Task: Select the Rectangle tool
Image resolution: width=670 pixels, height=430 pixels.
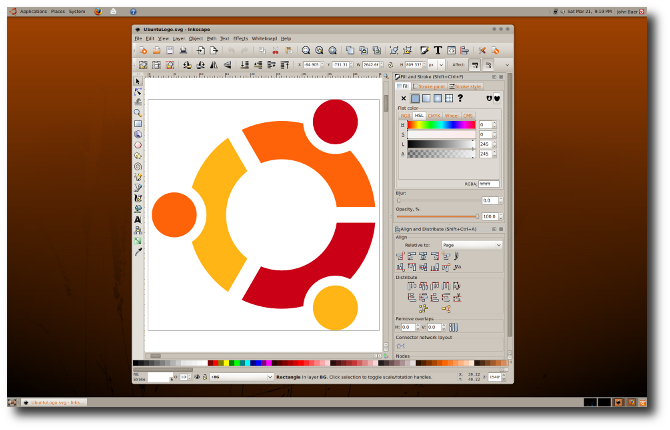Action: [x=138, y=124]
